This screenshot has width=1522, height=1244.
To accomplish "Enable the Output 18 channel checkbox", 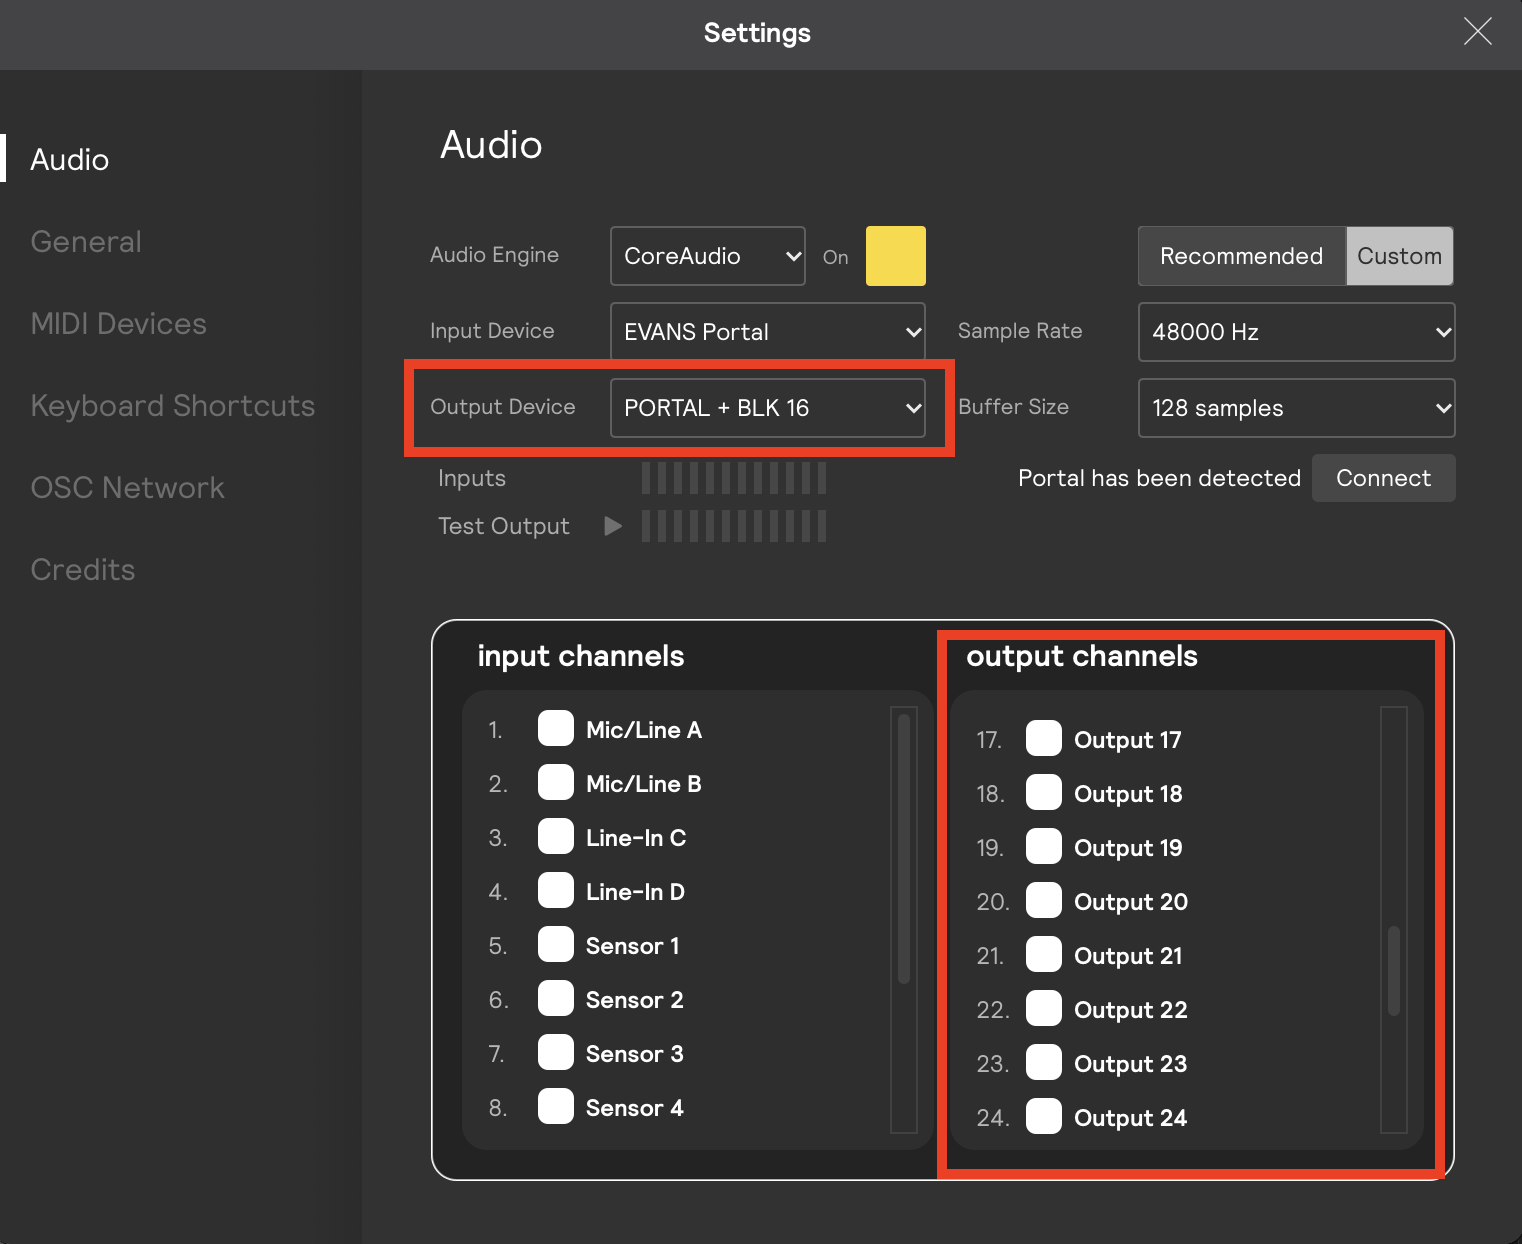I will tap(1044, 793).
